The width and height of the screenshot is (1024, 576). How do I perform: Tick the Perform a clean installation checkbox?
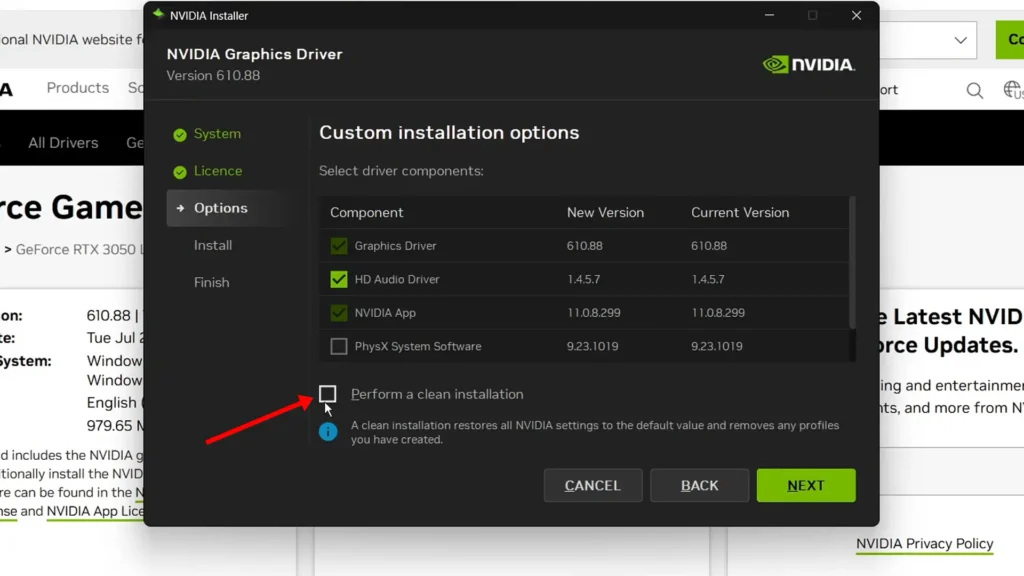[327, 394]
